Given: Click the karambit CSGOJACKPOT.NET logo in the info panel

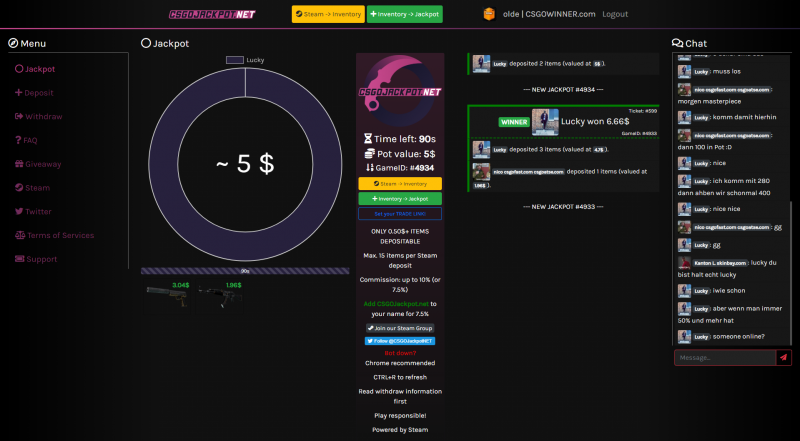Looking at the screenshot, I should pyautogui.click(x=400, y=91).
